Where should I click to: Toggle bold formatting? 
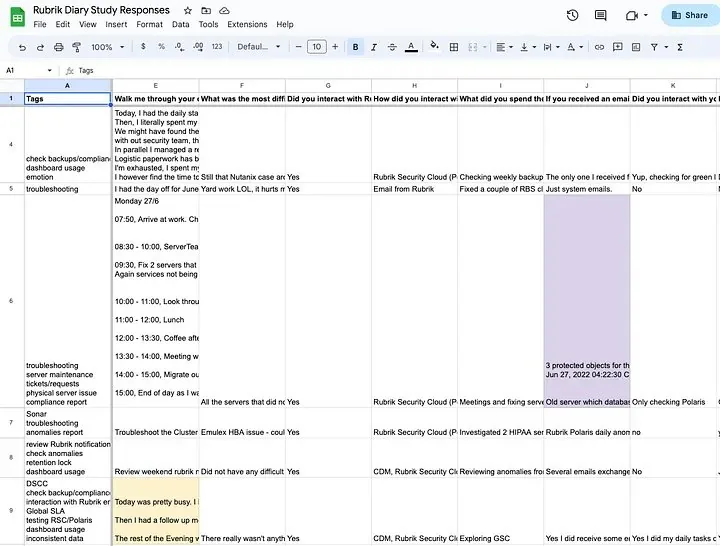click(x=355, y=47)
